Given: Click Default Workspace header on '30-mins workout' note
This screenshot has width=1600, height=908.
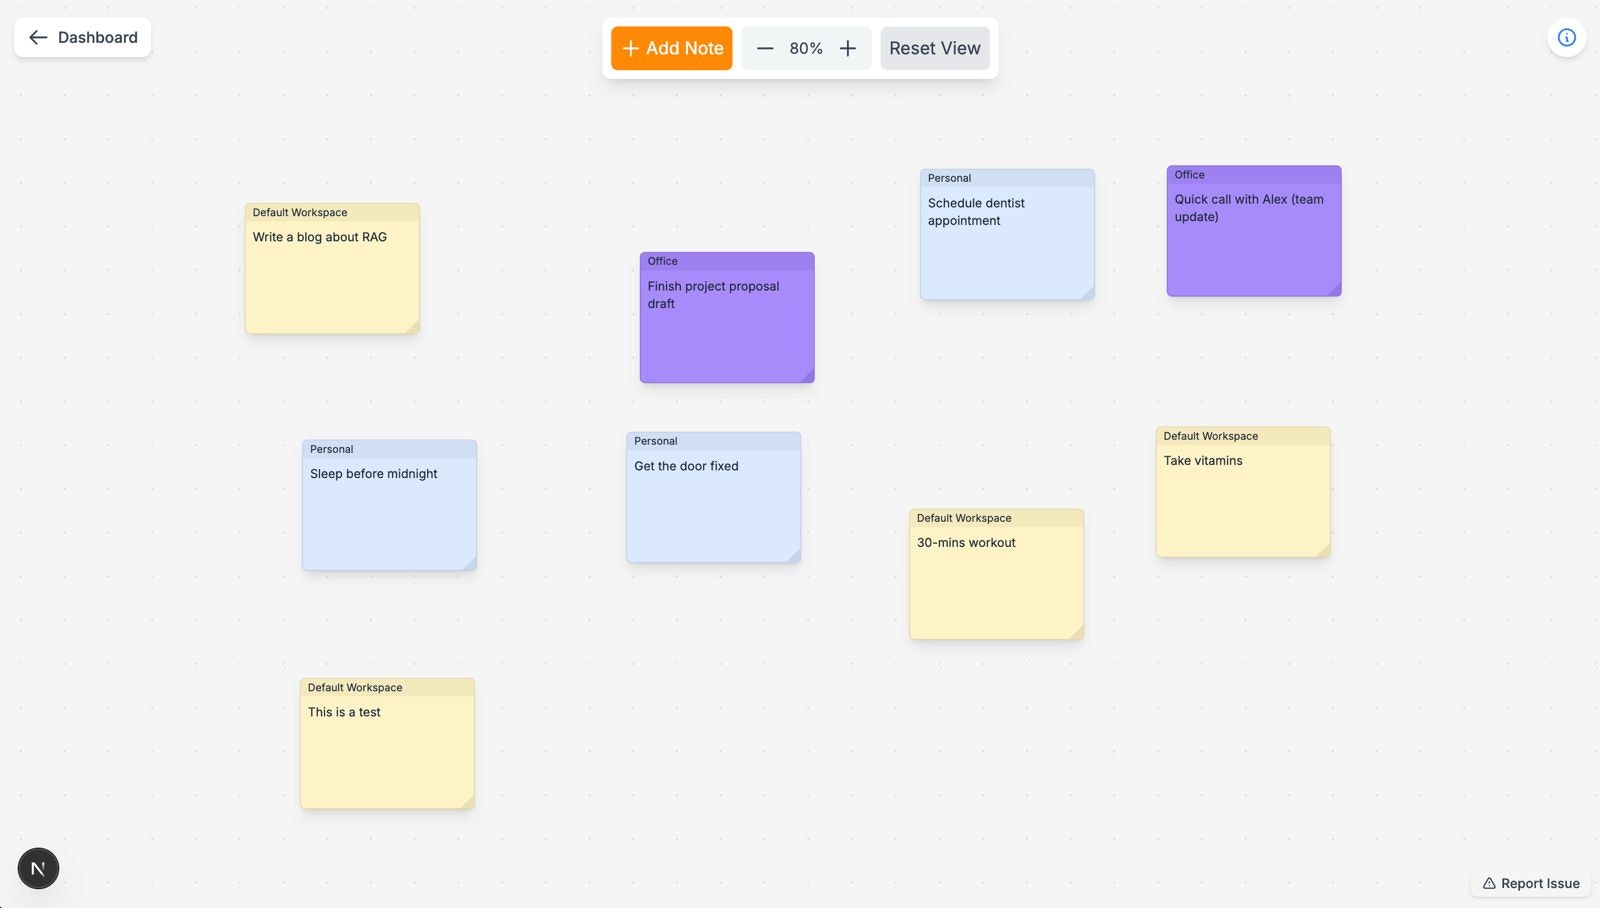Looking at the screenshot, I should pos(996,518).
